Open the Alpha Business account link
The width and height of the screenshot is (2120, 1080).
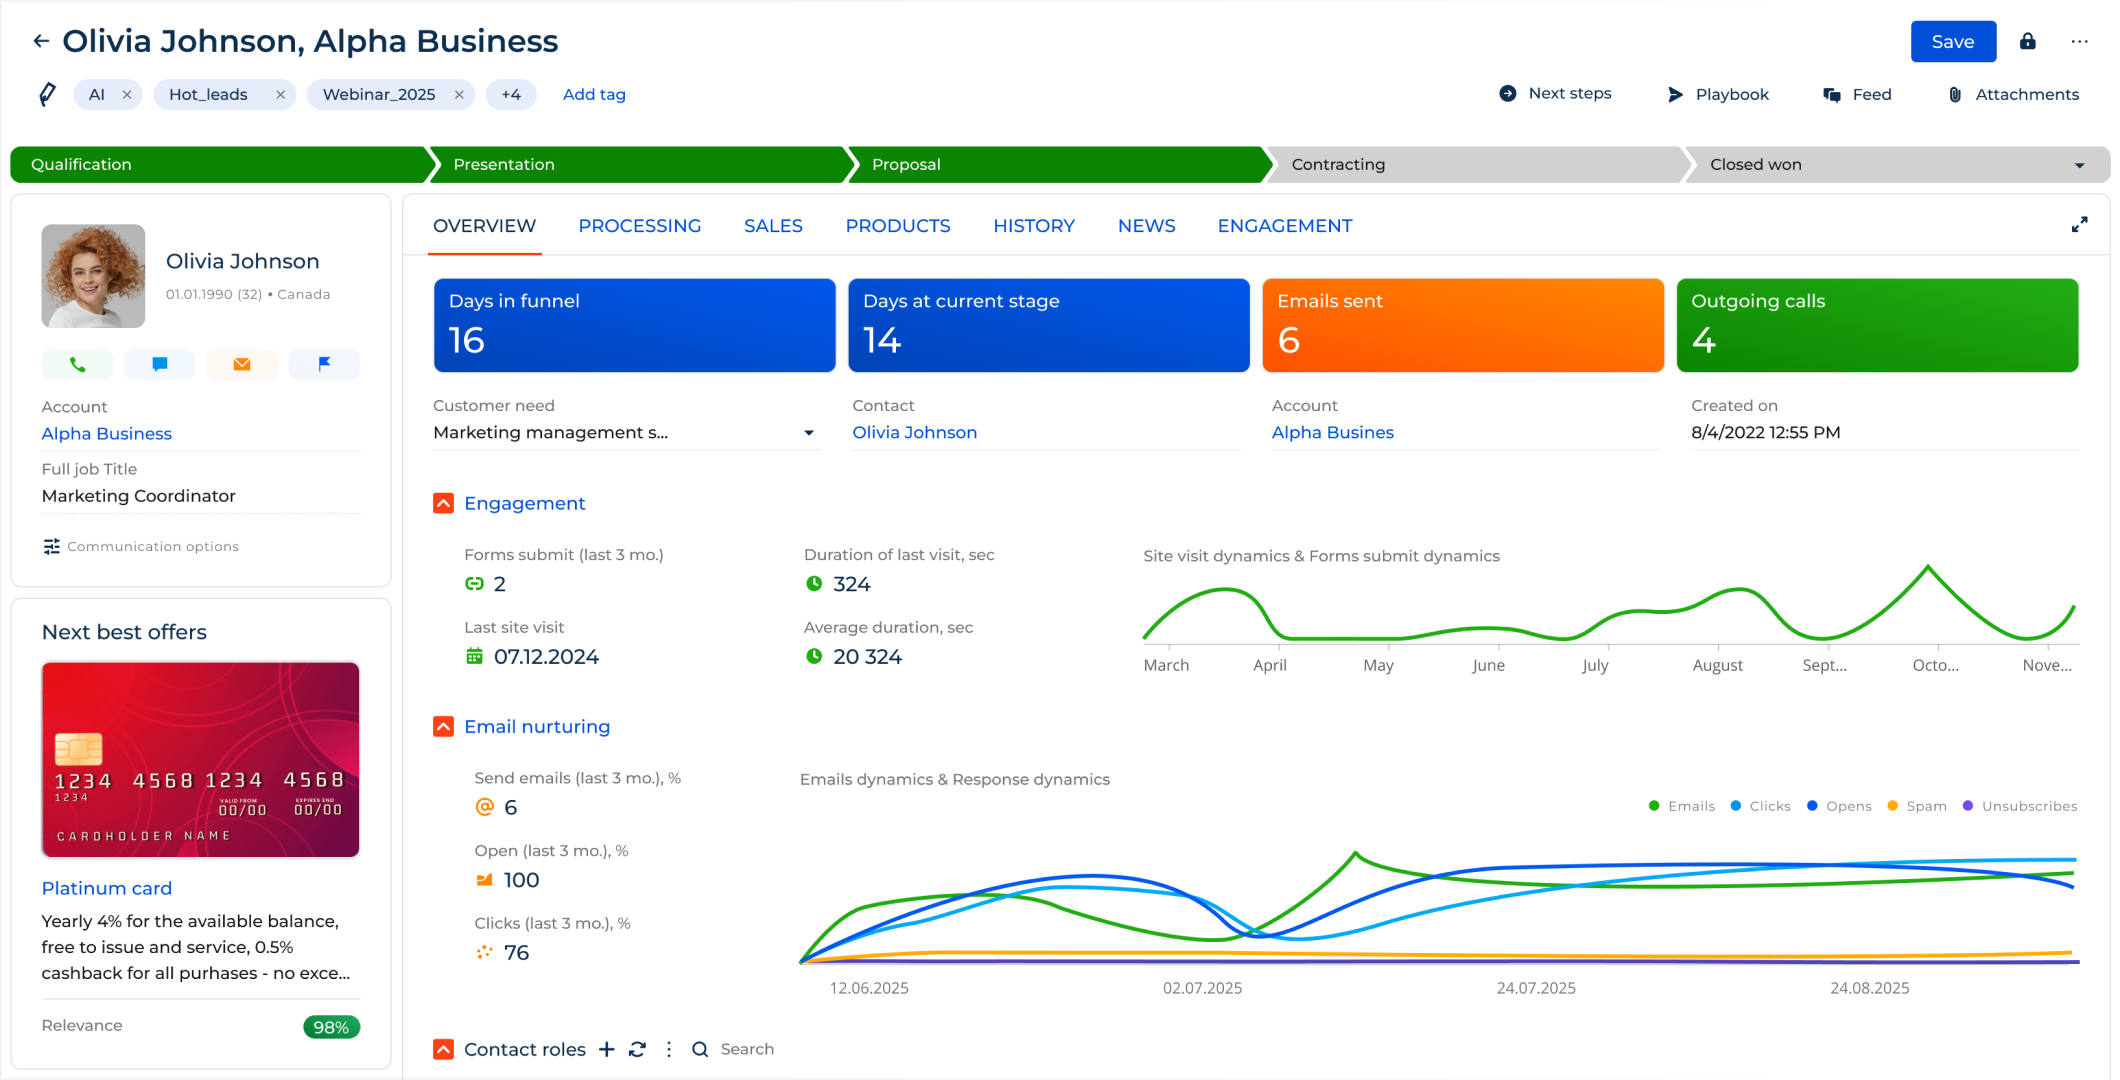[106, 433]
